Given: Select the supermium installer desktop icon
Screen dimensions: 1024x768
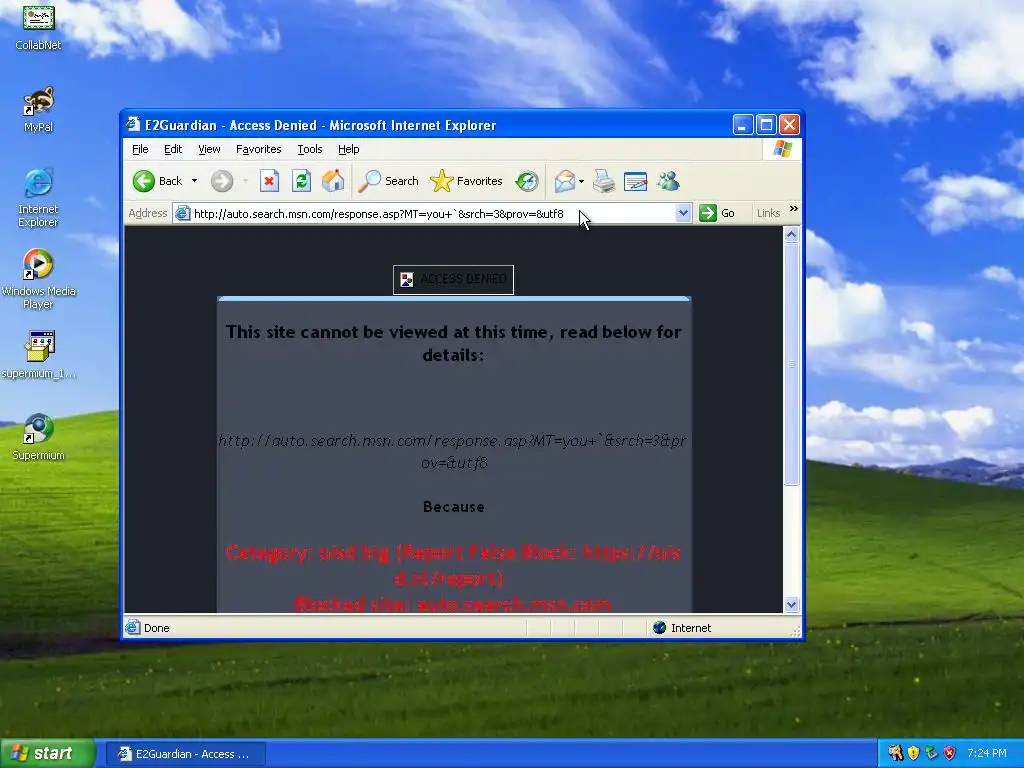Looking at the screenshot, I should 39,355.
